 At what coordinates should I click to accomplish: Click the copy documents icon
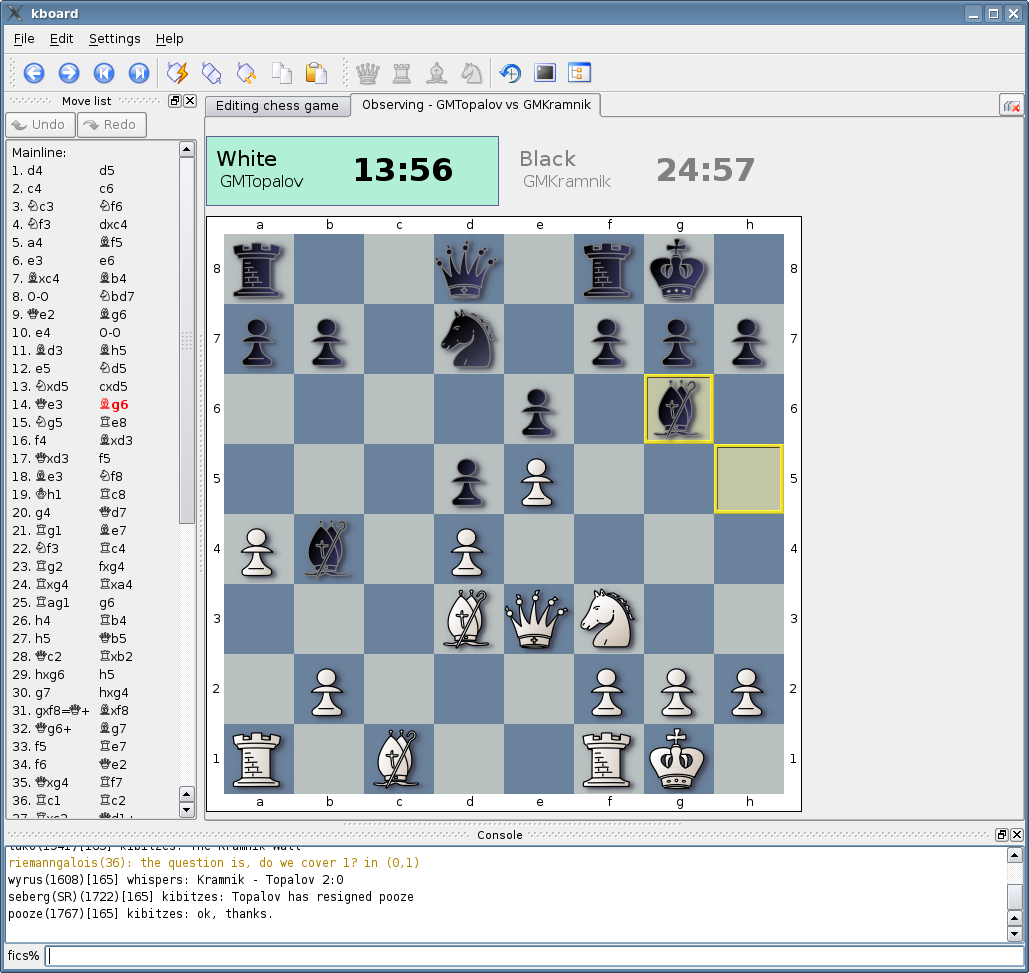pos(282,73)
